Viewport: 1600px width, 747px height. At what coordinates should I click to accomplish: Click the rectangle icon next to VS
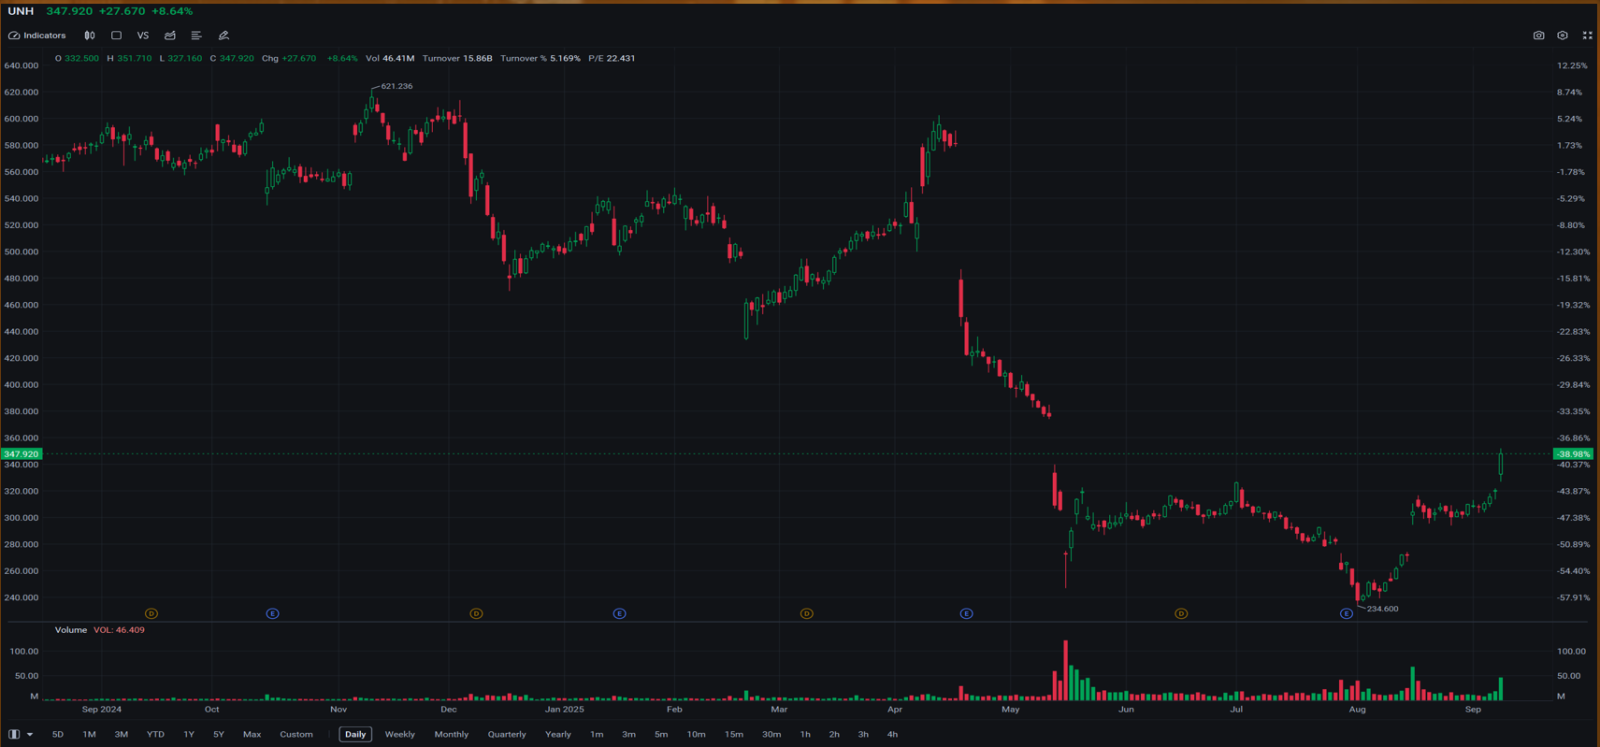pos(116,35)
